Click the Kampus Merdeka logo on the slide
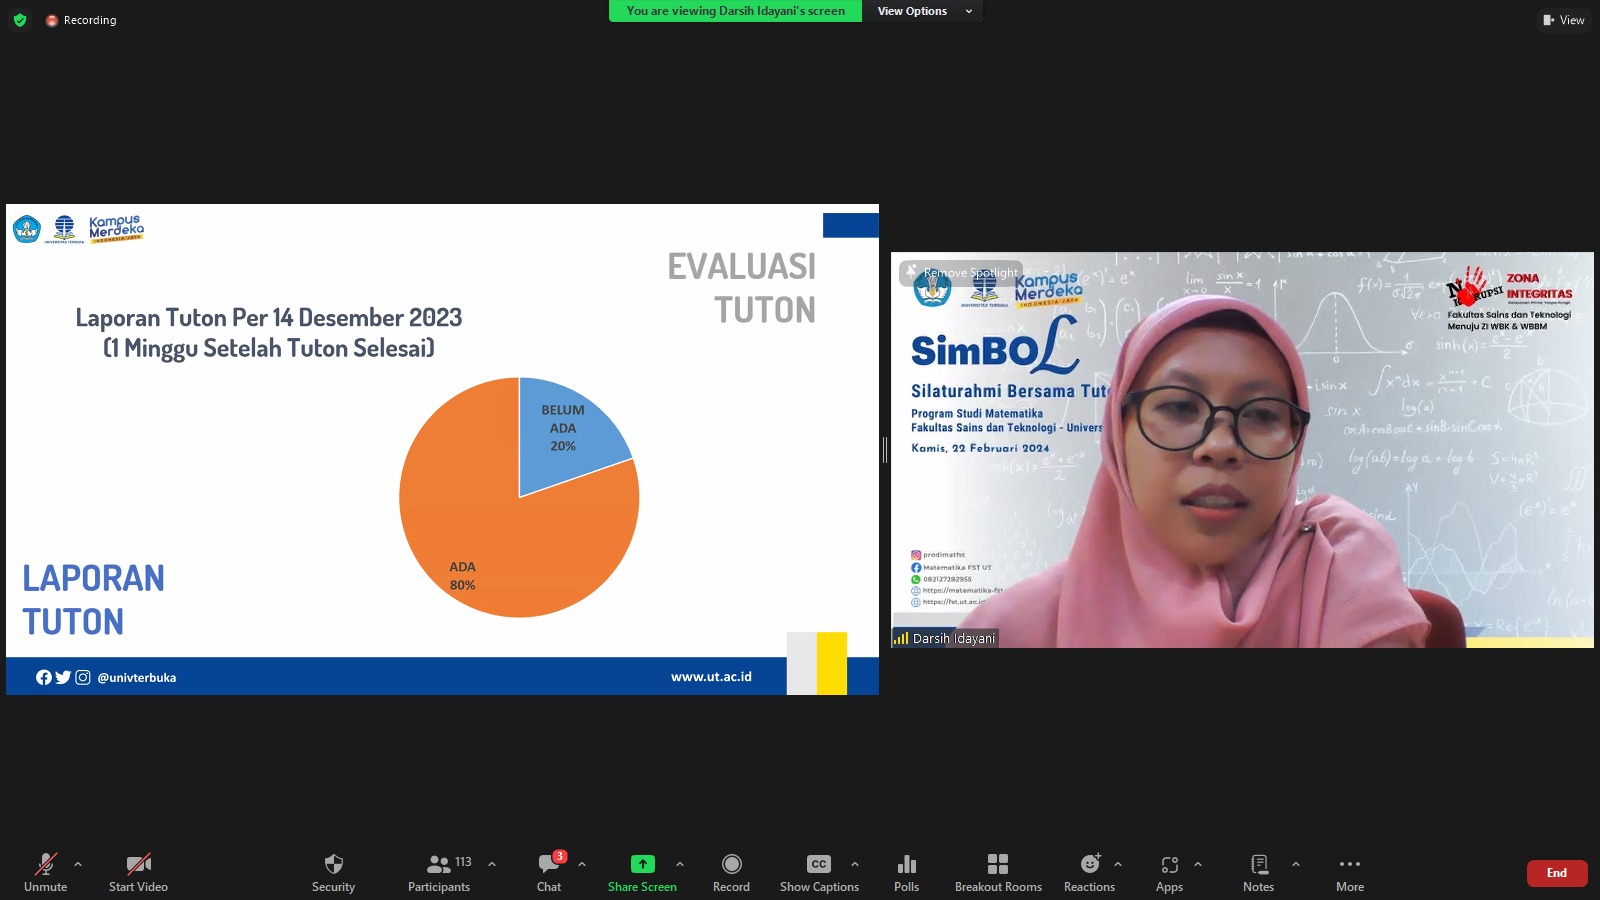The height and width of the screenshot is (900, 1600). click(116, 228)
